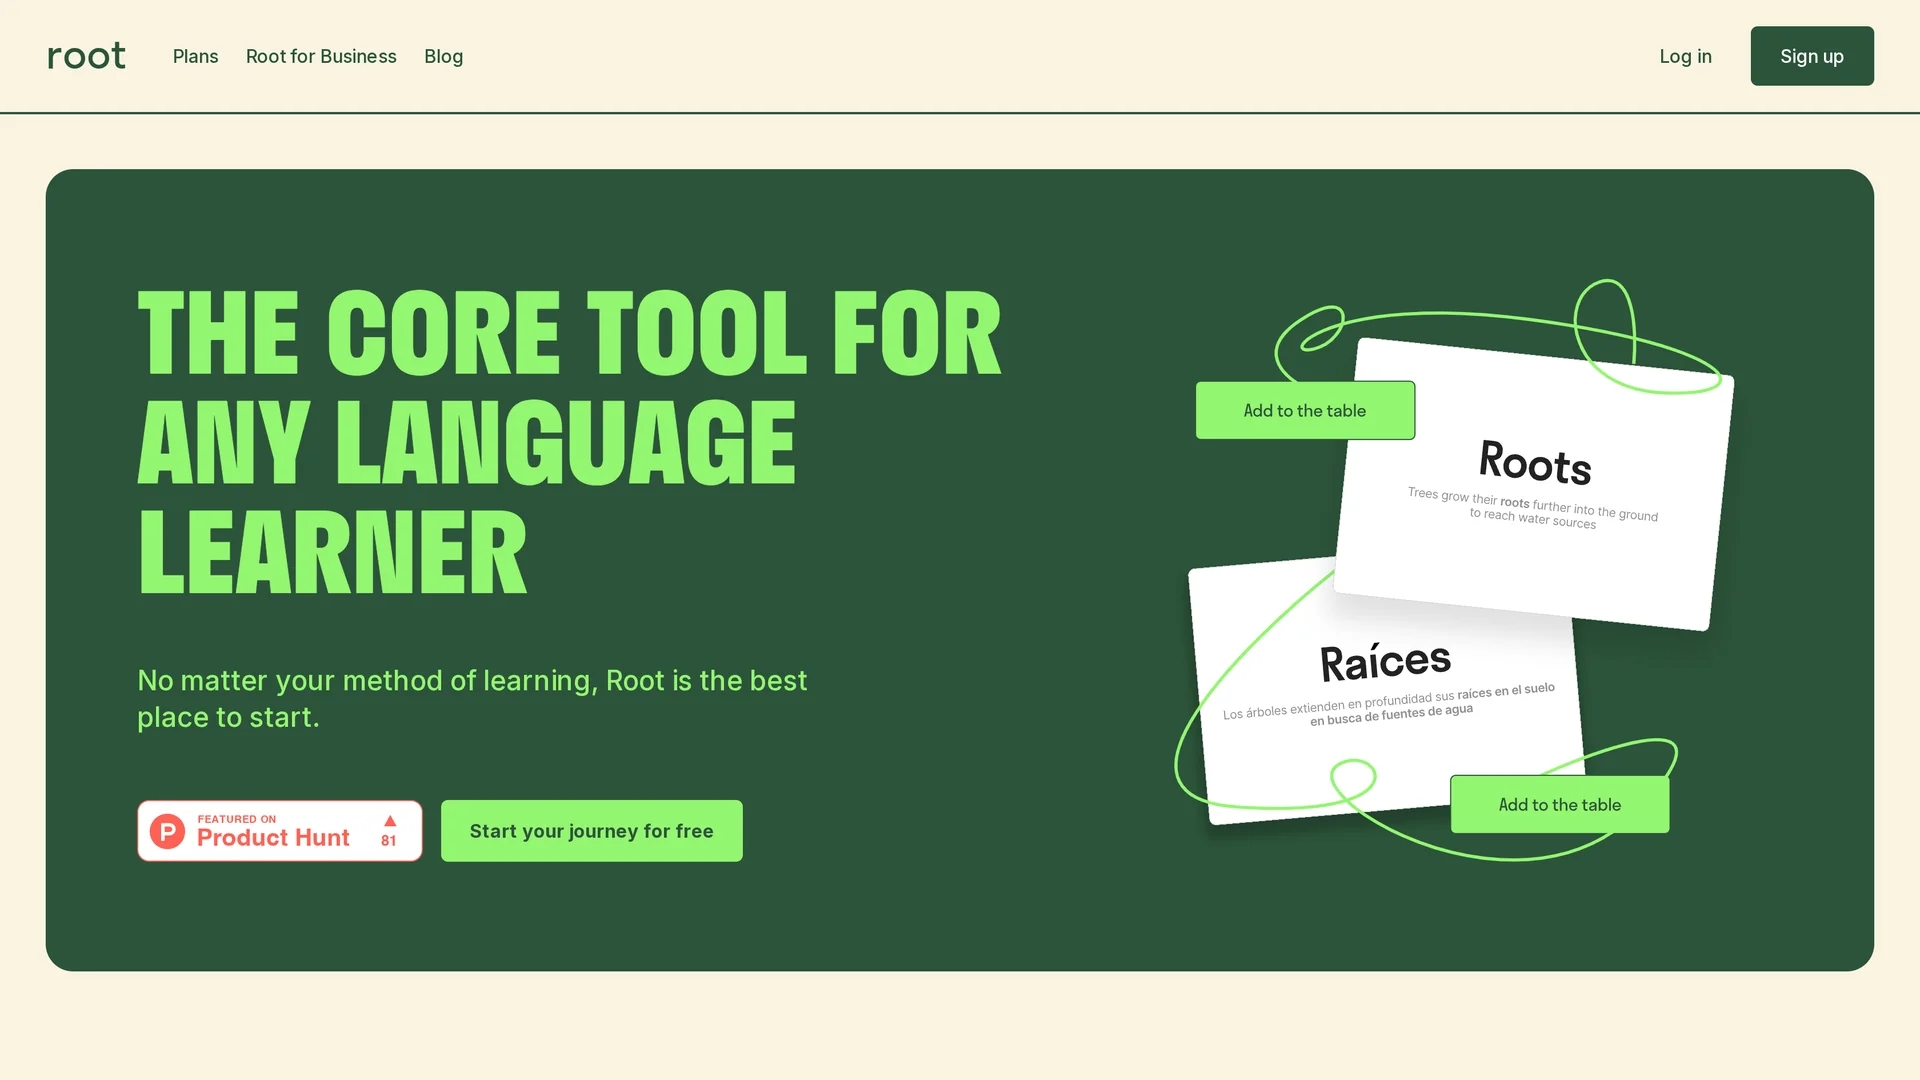Click the root logo
Image resolution: width=1920 pixels, height=1080 pixels.
(x=86, y=56)
